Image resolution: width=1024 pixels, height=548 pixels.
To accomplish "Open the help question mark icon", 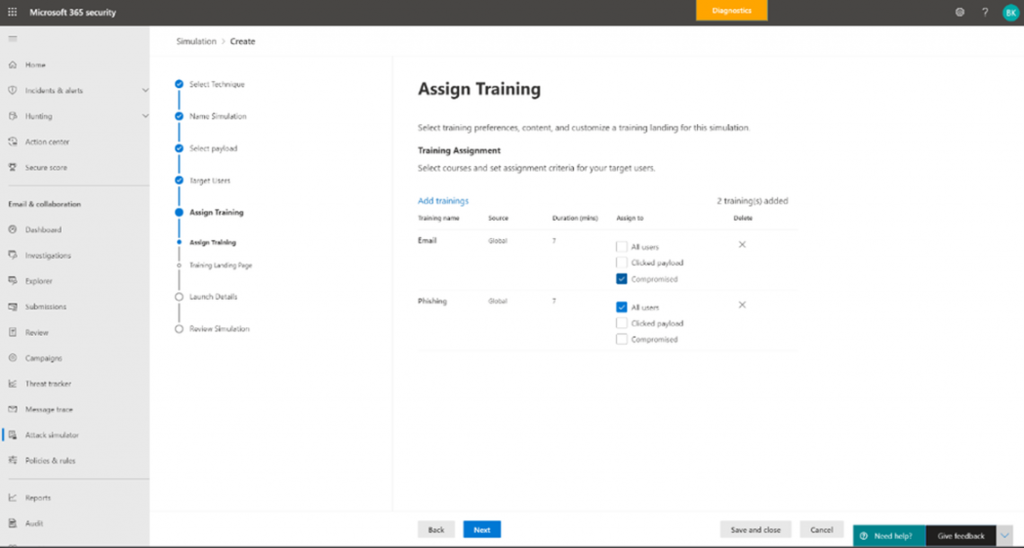I will 985,12.
